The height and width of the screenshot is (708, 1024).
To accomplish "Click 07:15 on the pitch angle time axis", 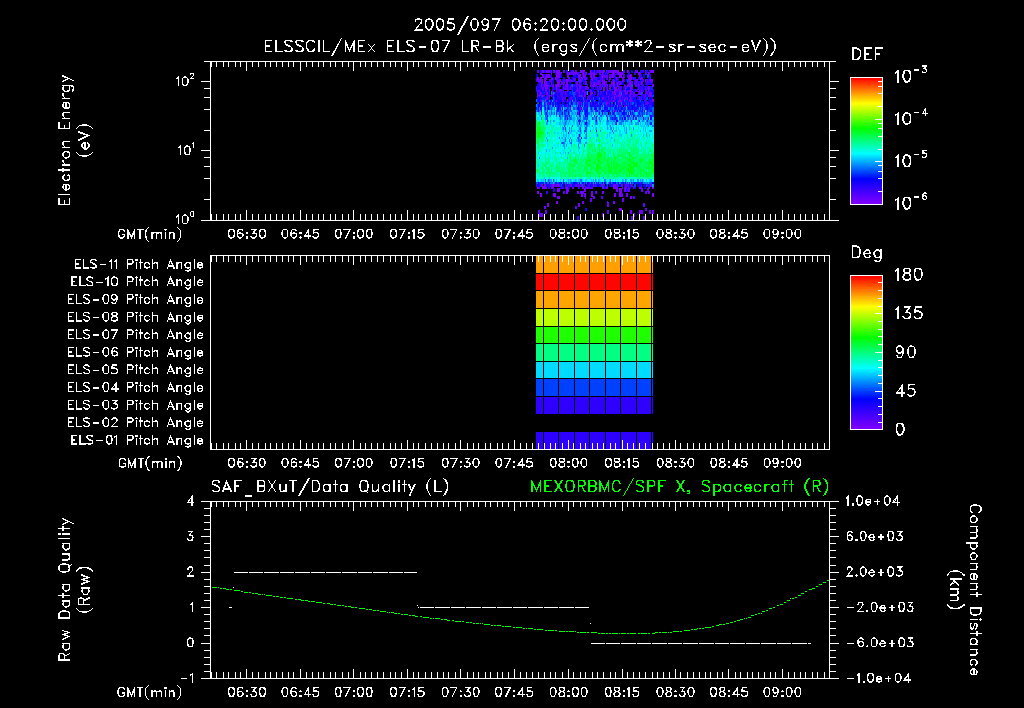I will point(407,463).
